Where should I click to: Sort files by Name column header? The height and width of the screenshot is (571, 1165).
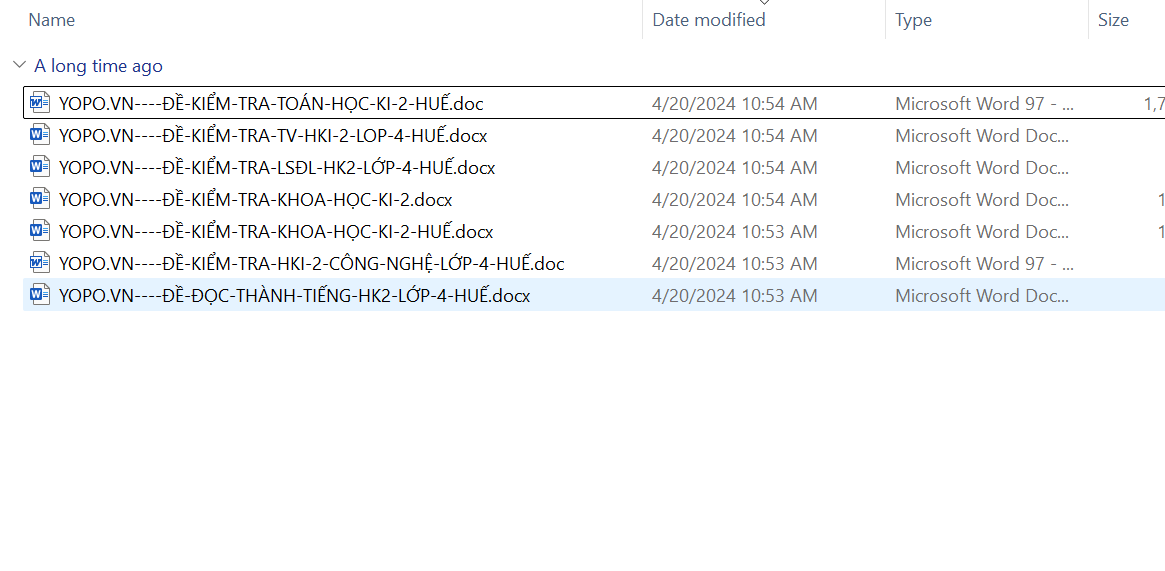(52, 20)
